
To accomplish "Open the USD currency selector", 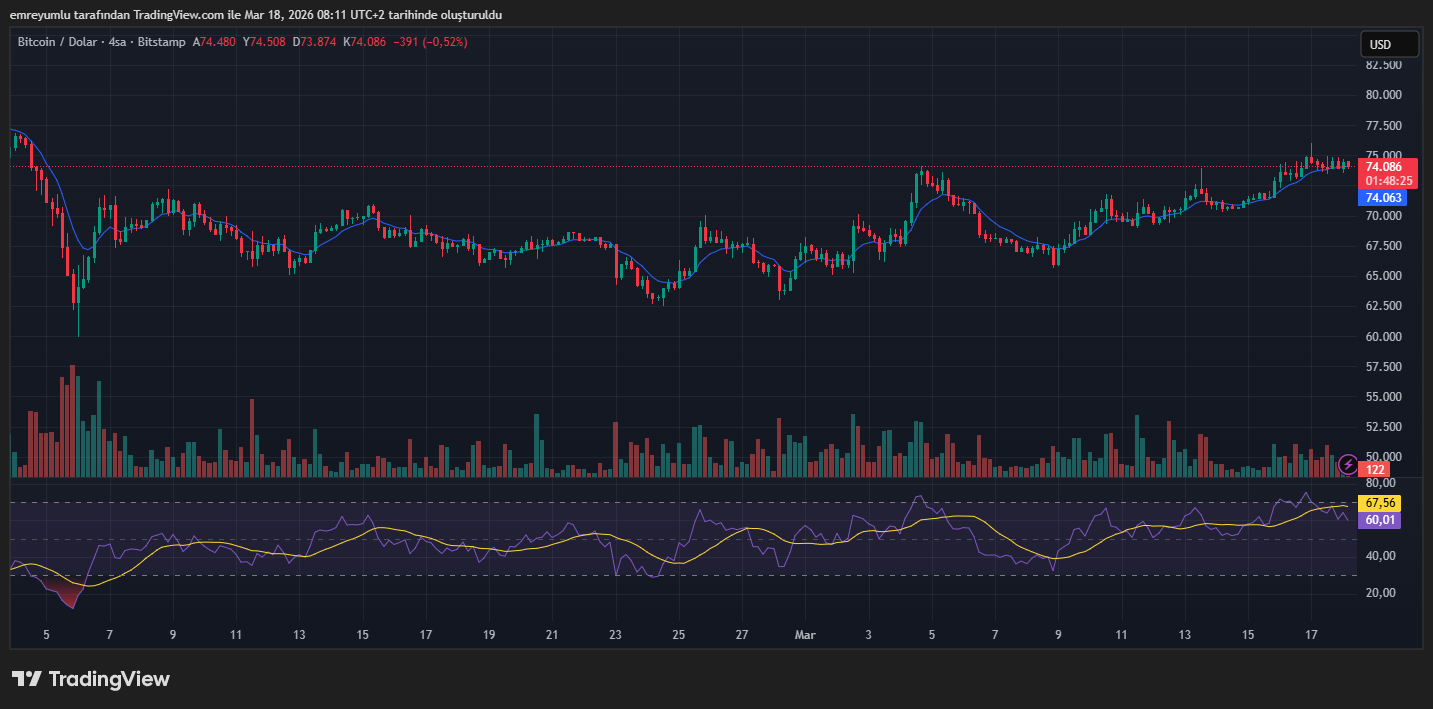I will 1389,44.
